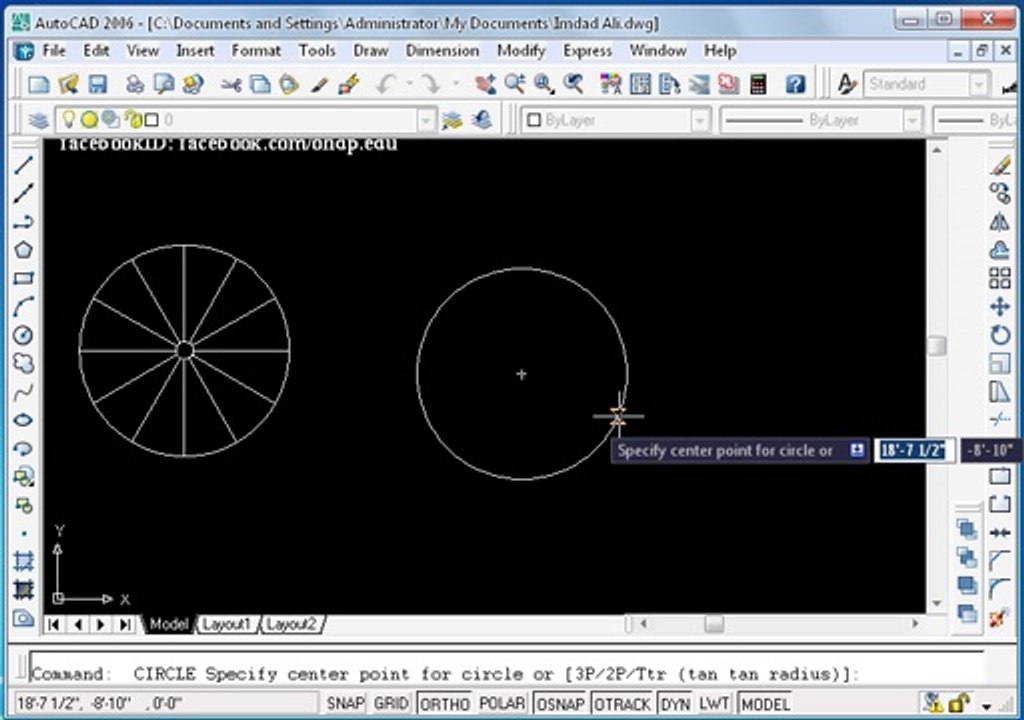This screenshot has height=720, width=1024.
Task: Open the QuickCalc calculator icon
Action: click(x=758, y=84)
